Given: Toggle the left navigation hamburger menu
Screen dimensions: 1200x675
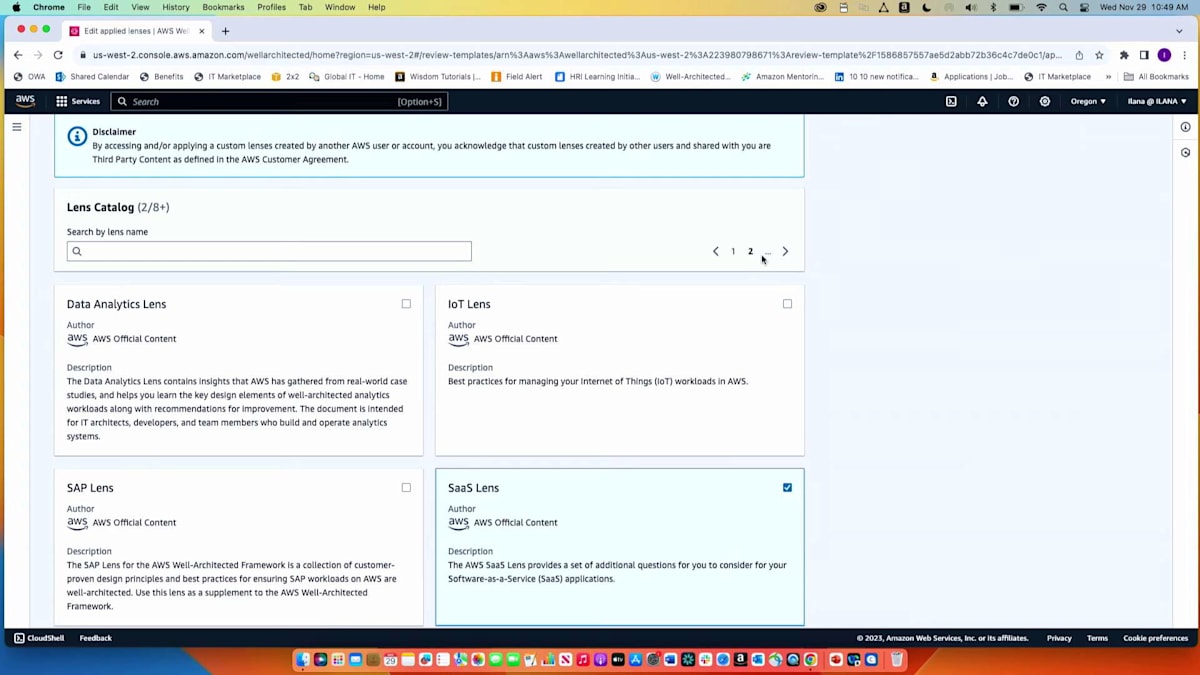Looking at the screenshot, I should tap(17, 127).
